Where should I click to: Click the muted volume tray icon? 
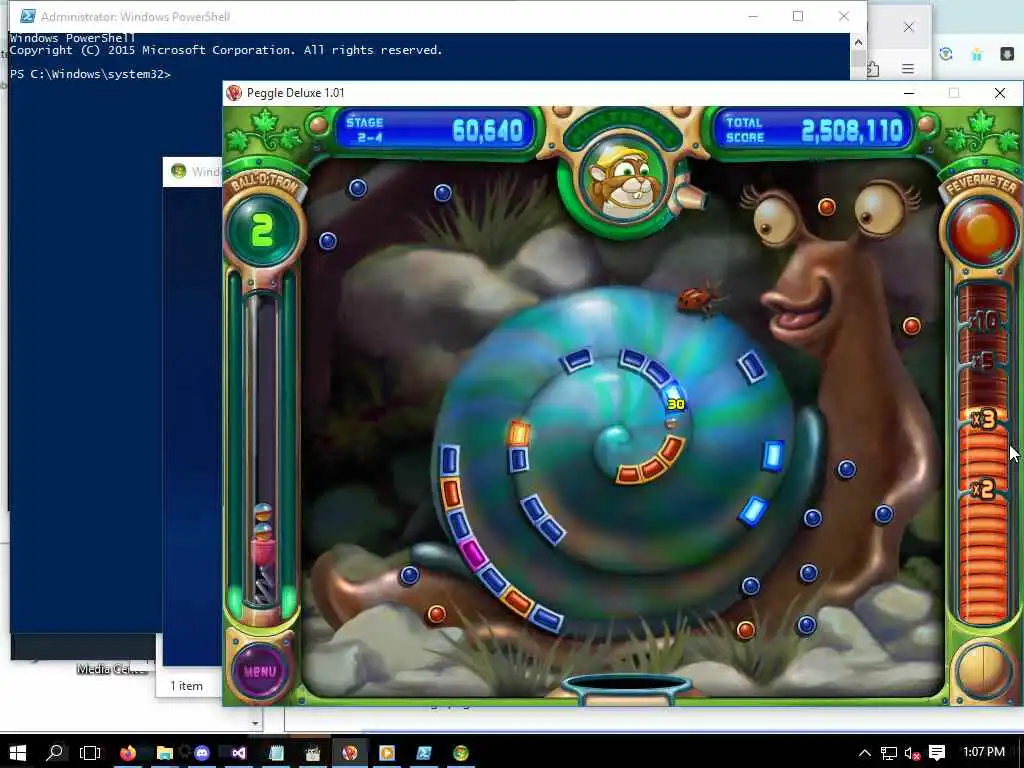912,753
